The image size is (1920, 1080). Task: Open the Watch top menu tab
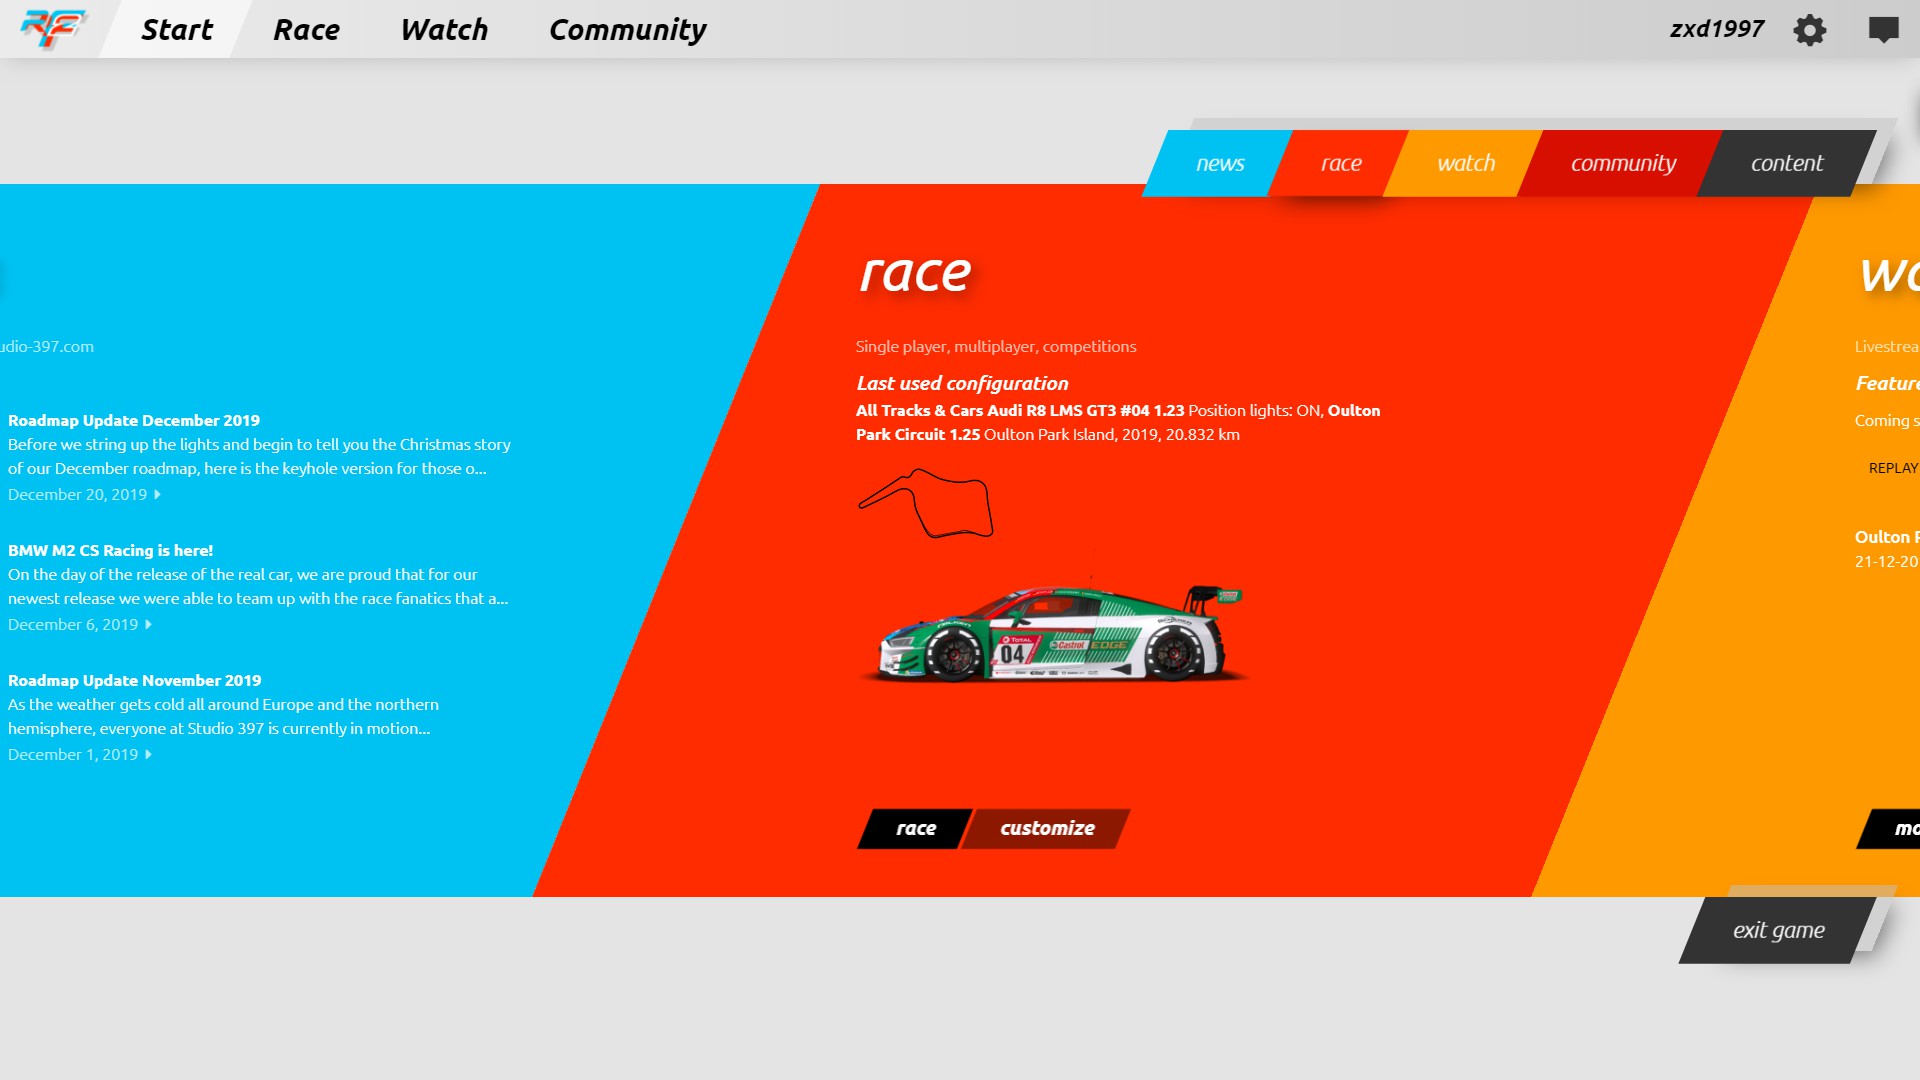444,29
